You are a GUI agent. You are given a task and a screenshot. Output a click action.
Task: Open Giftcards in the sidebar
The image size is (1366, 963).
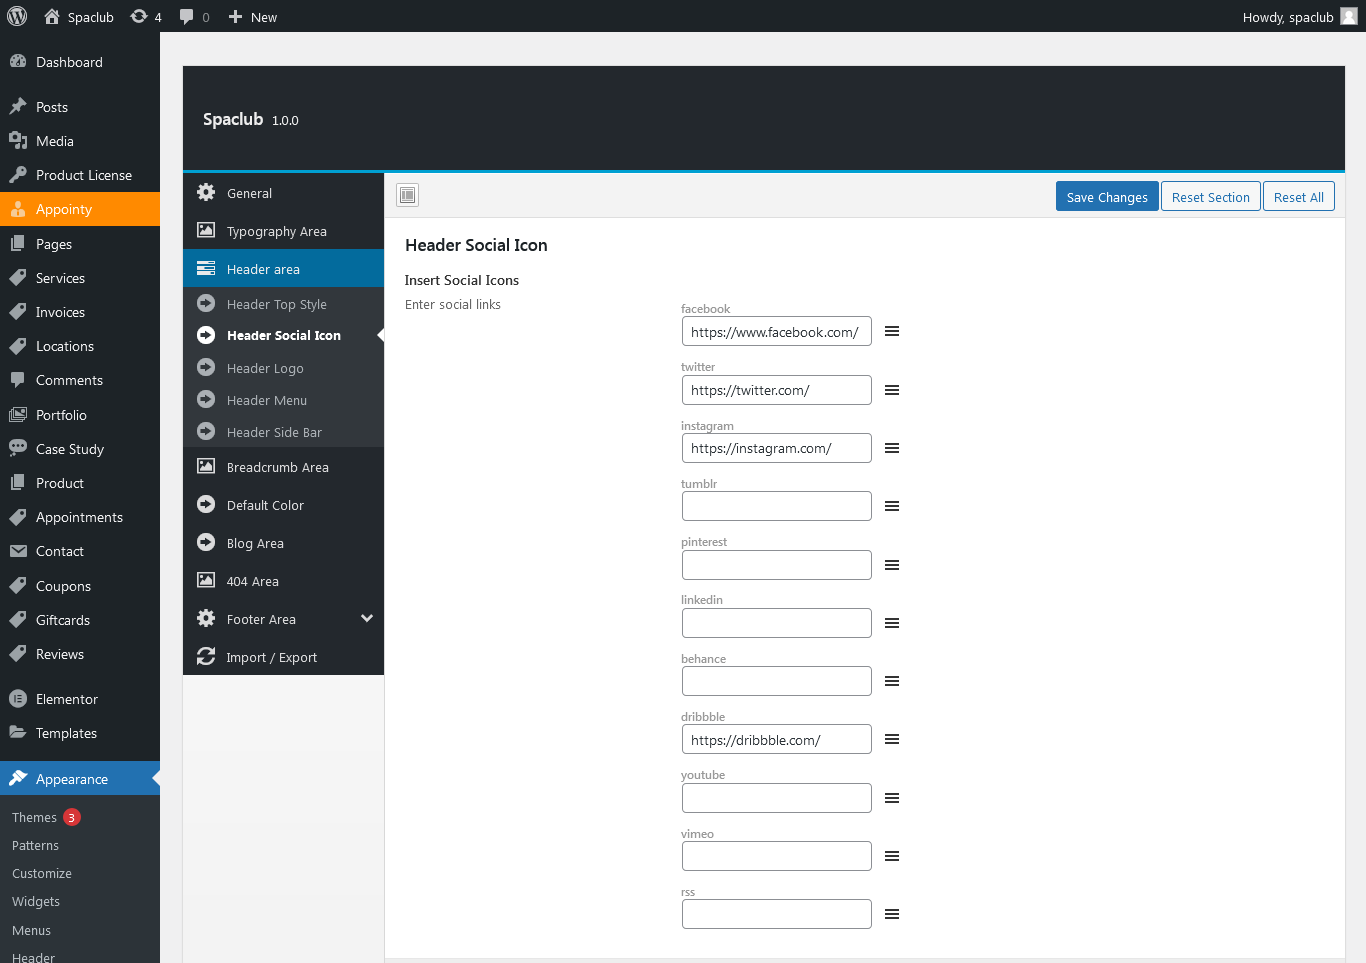tap(80, 620)
